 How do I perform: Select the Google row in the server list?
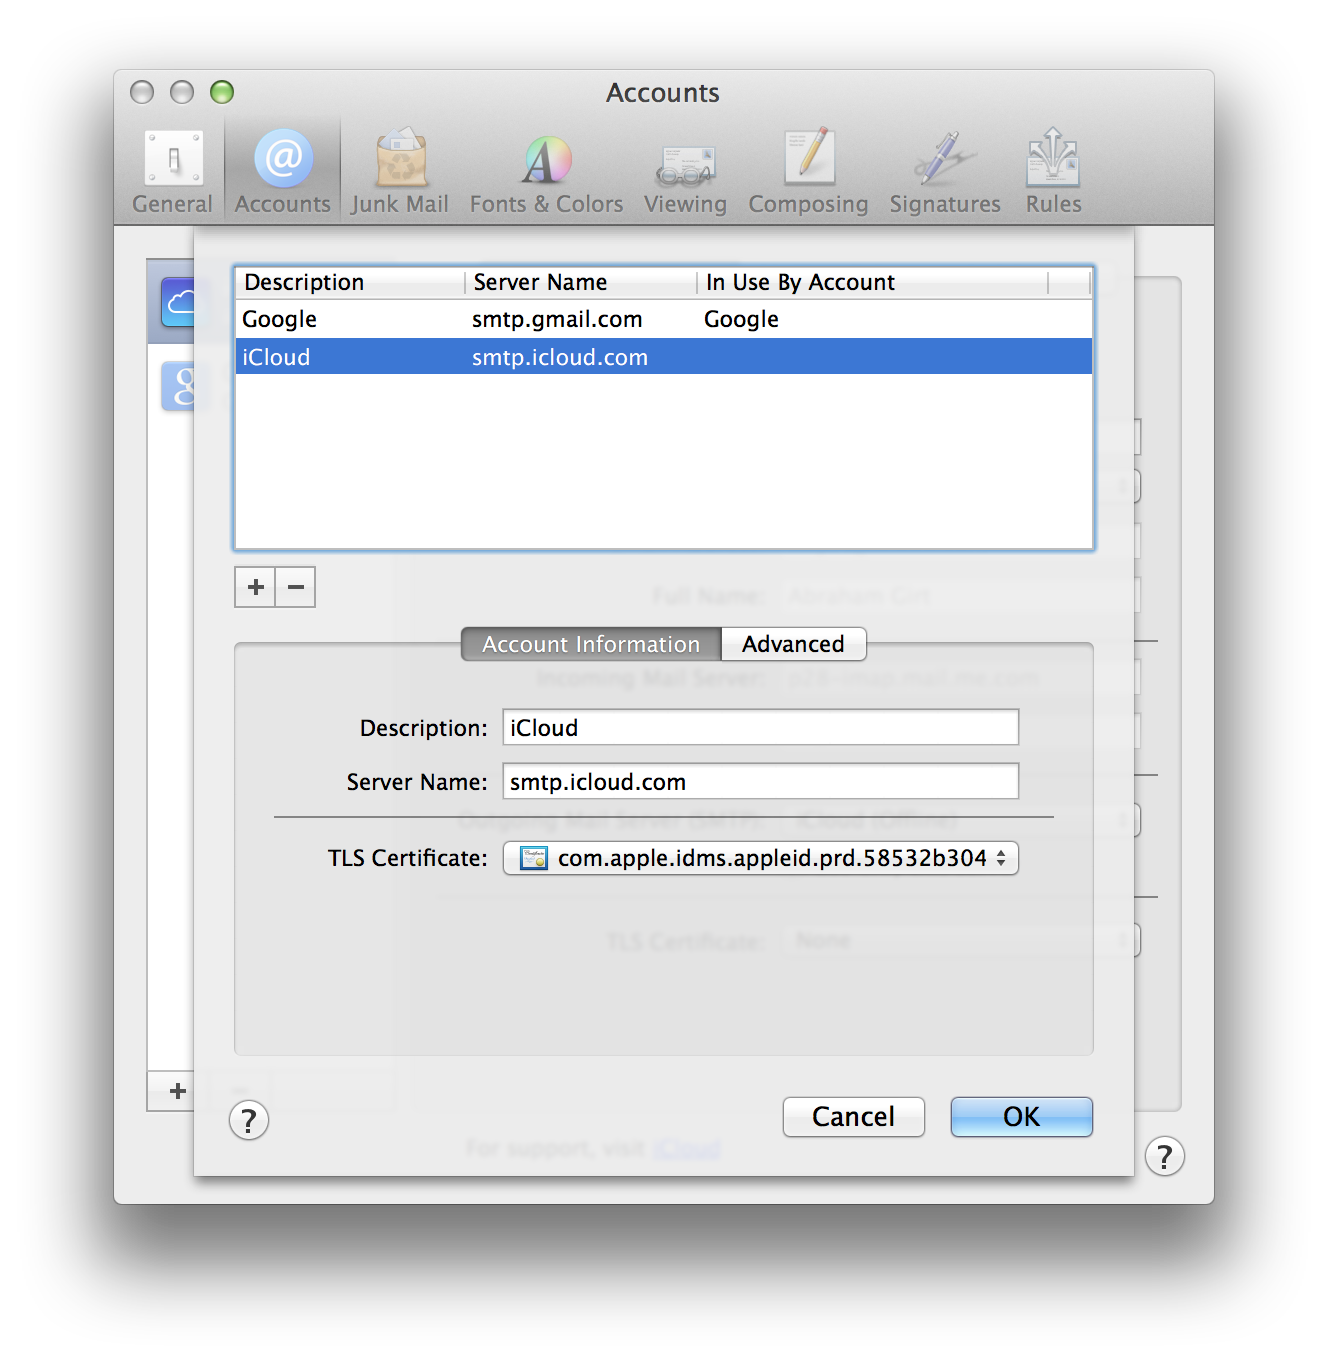click(x=664, y=319)
